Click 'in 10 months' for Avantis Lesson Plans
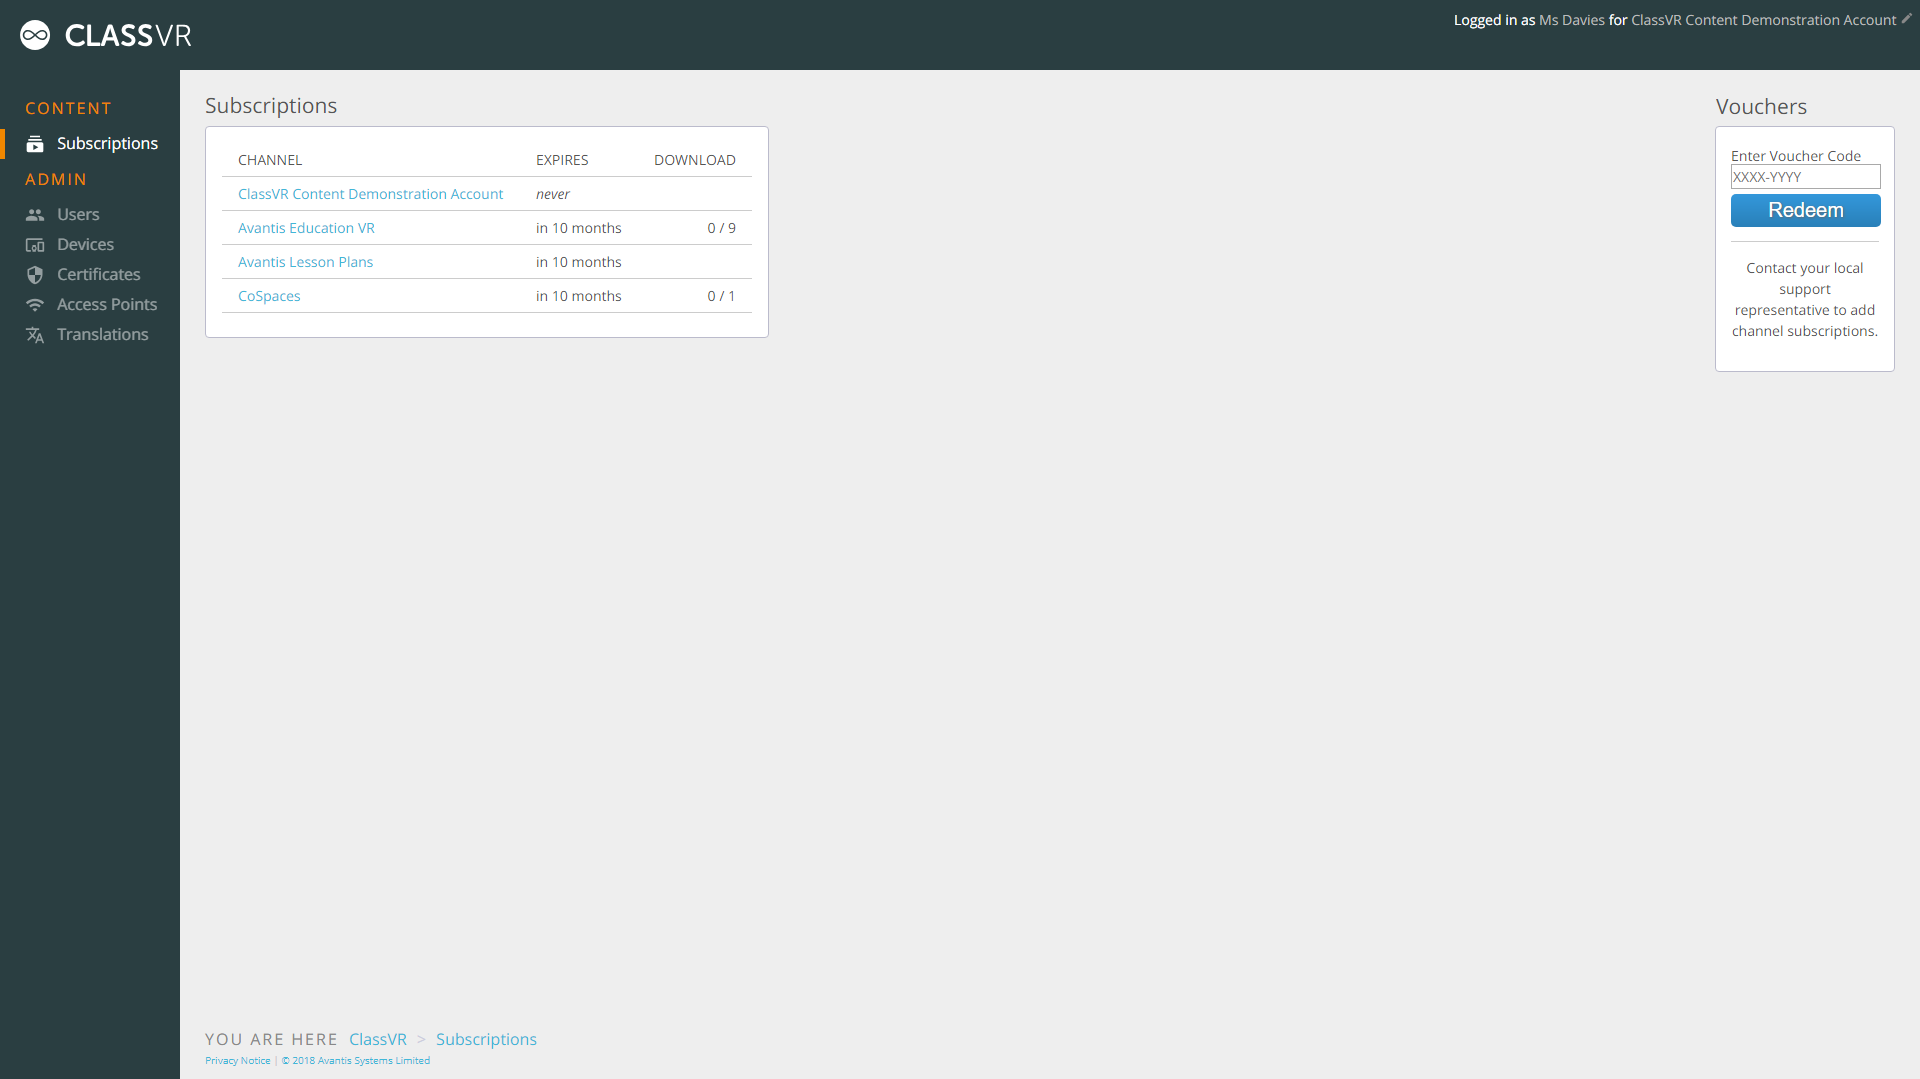 pos(578,262)
